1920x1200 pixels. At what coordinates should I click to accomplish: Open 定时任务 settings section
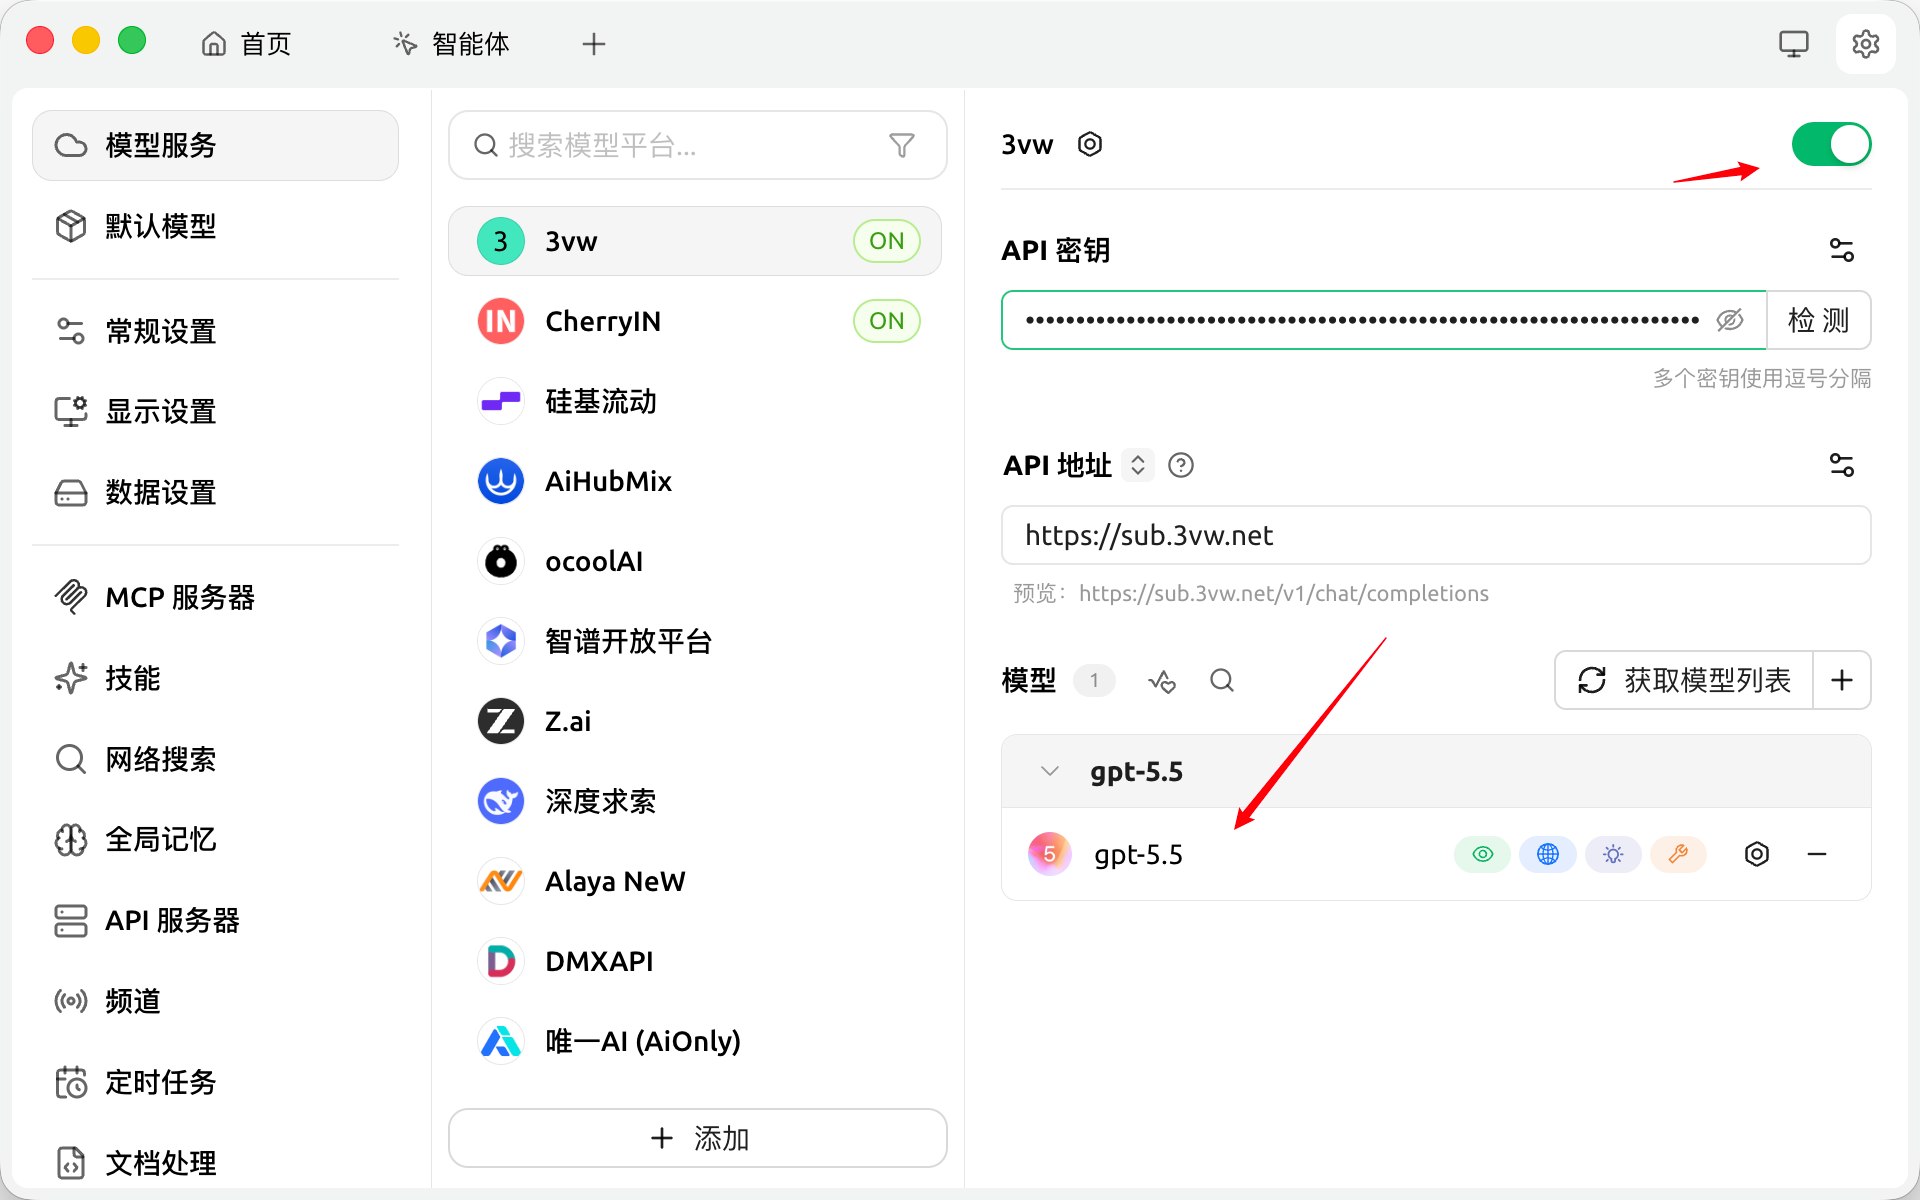tap(215, 1082)
